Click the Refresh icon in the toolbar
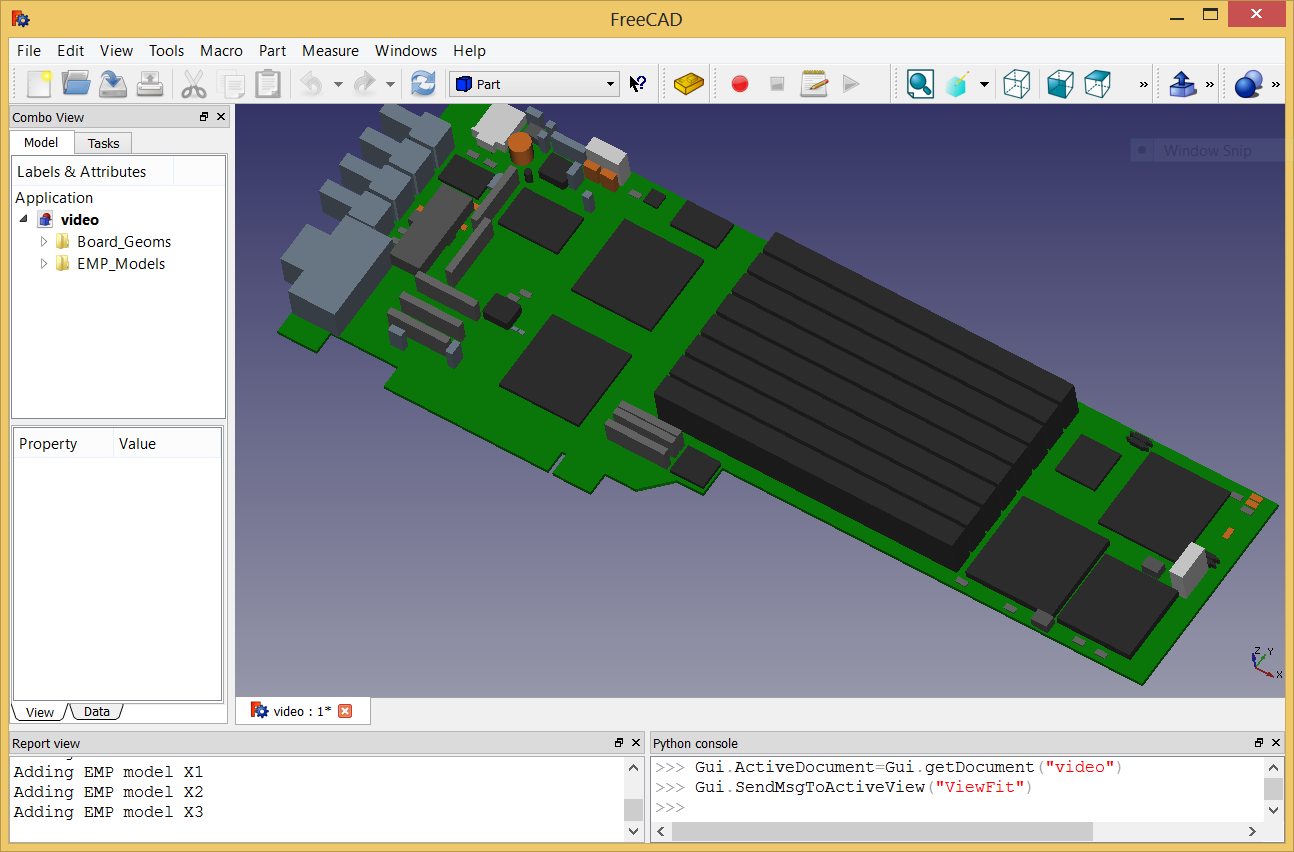Image resolution: width=1294 pixels, height=852 pixels. point(423,84)
